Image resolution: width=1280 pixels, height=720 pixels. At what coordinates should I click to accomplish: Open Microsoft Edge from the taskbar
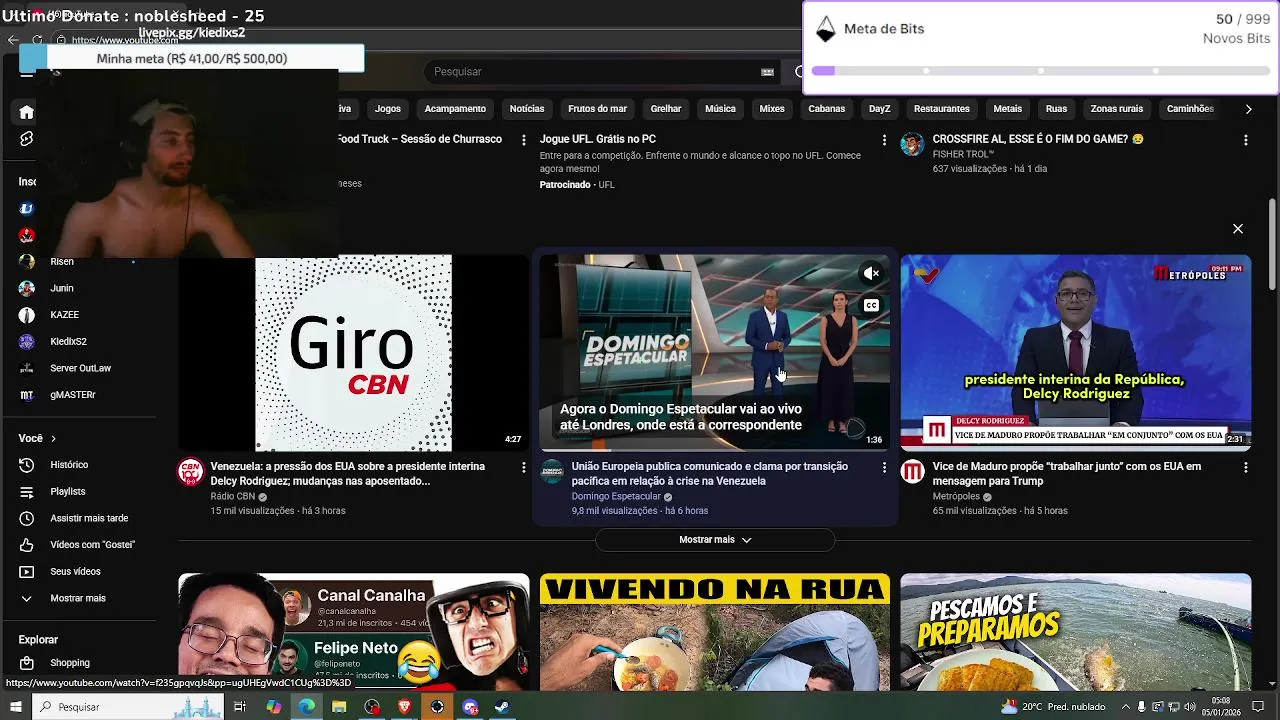pos(306,707)
